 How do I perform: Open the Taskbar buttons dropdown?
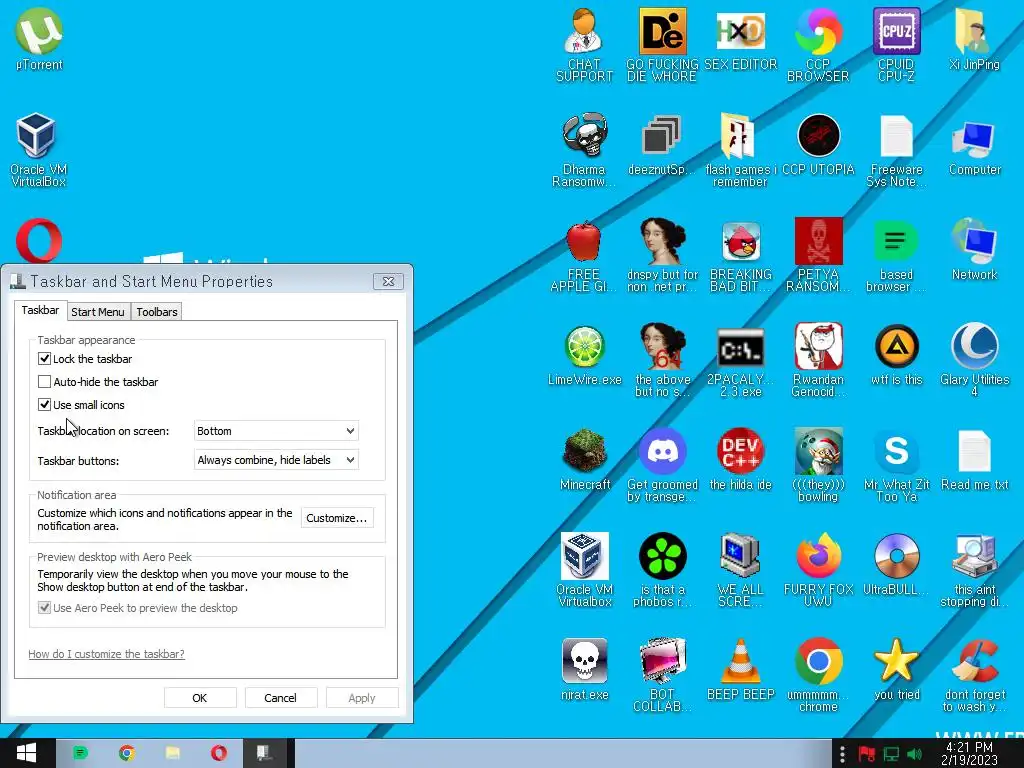click(x=276, y=460)
